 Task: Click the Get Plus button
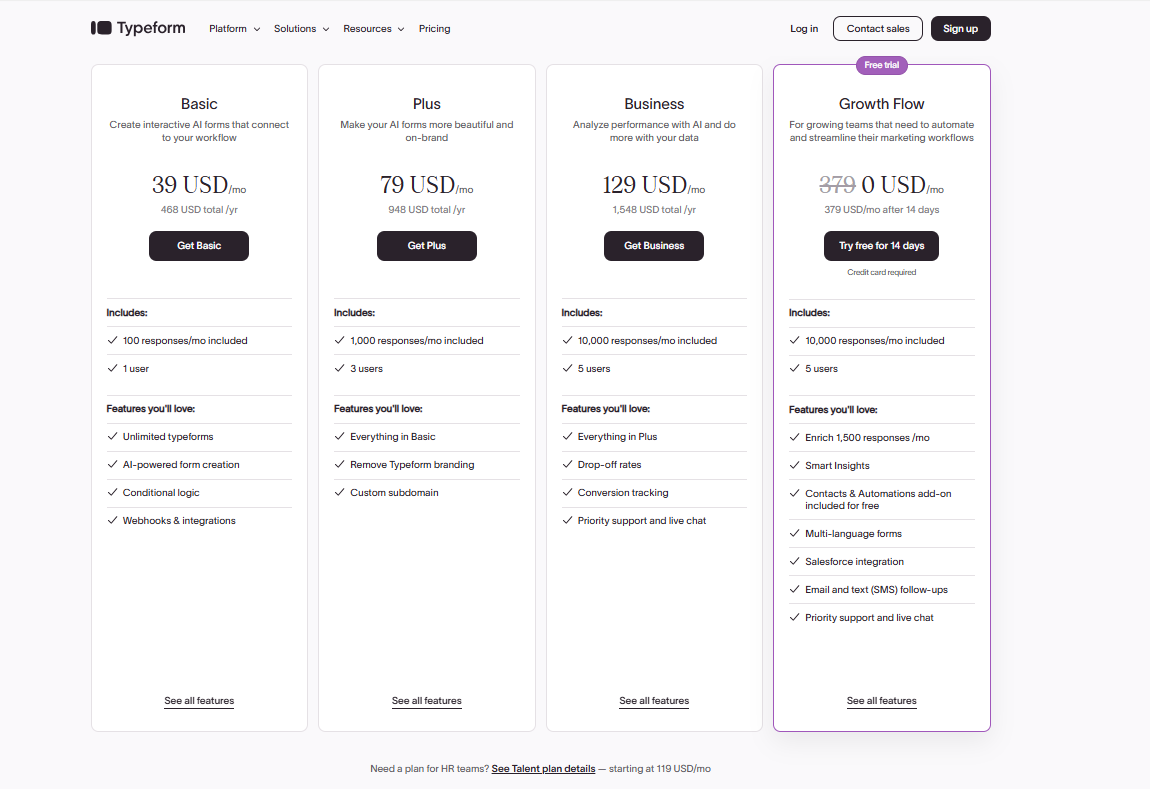point(427,246)
